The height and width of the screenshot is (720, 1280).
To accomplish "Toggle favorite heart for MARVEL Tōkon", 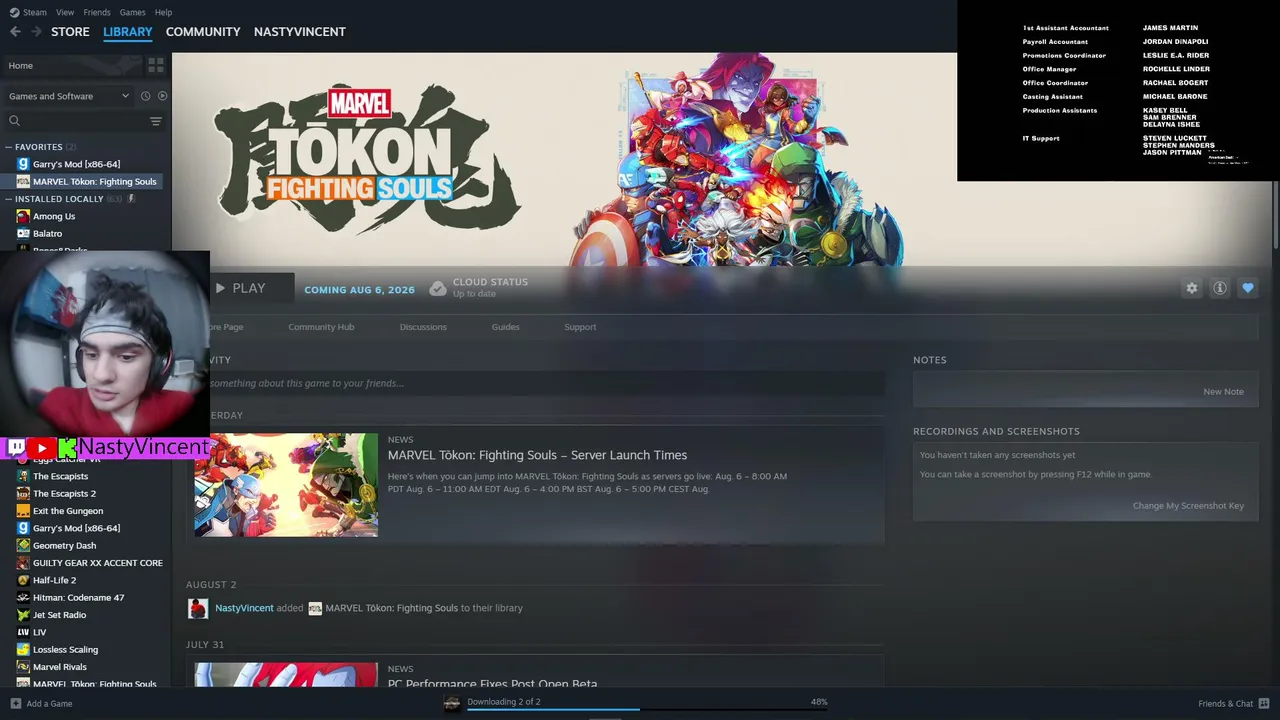I will (x=1248, y=288).
